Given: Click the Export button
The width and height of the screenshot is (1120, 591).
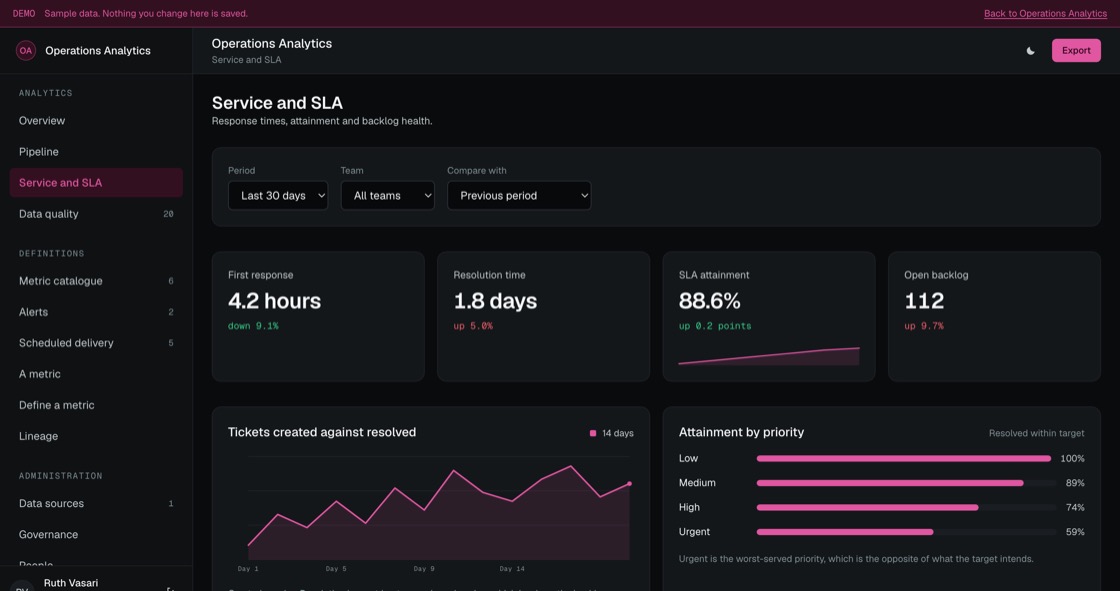Looking at the screenshot, I should [x=1076, y=51].
